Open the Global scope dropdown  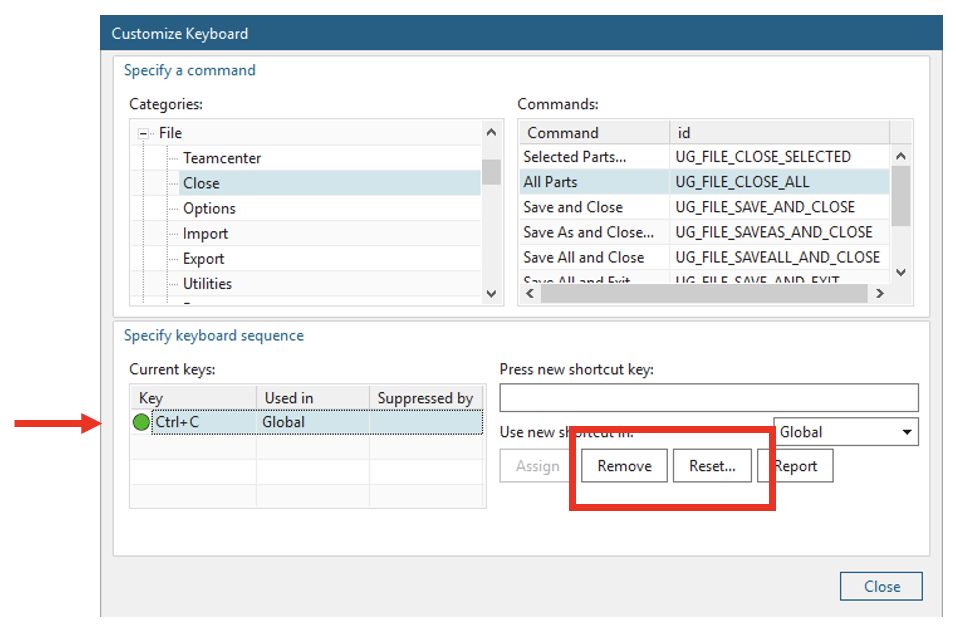coord(846,432)
